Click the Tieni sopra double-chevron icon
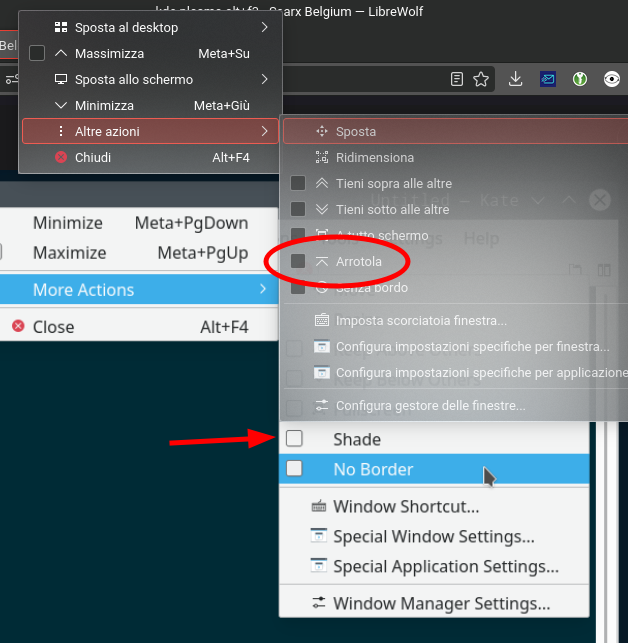The width and height of the screenshot is (628, 643). (x=322, y=183)
